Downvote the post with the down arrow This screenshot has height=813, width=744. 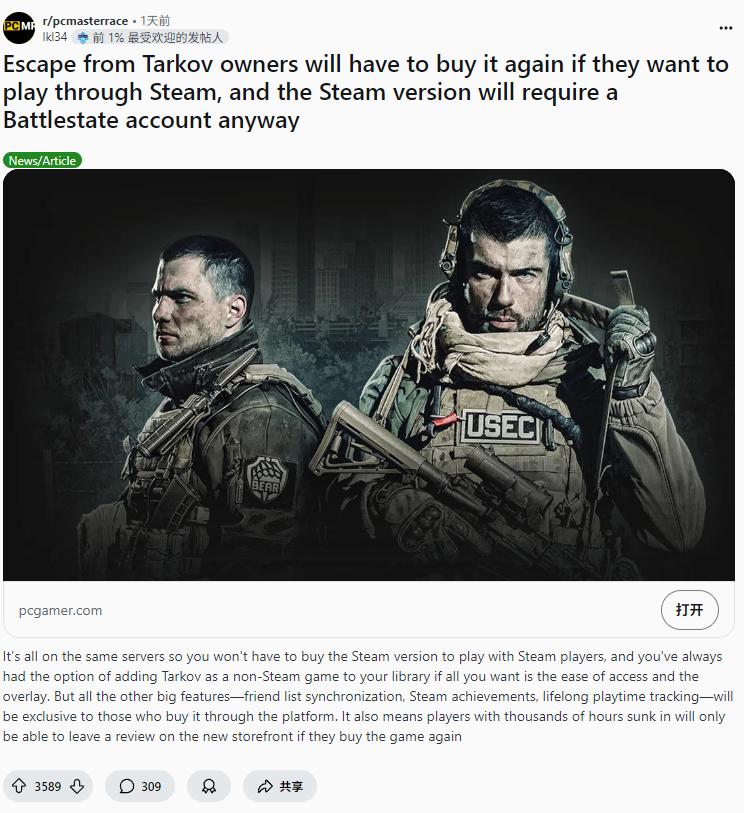coord(77,786)
